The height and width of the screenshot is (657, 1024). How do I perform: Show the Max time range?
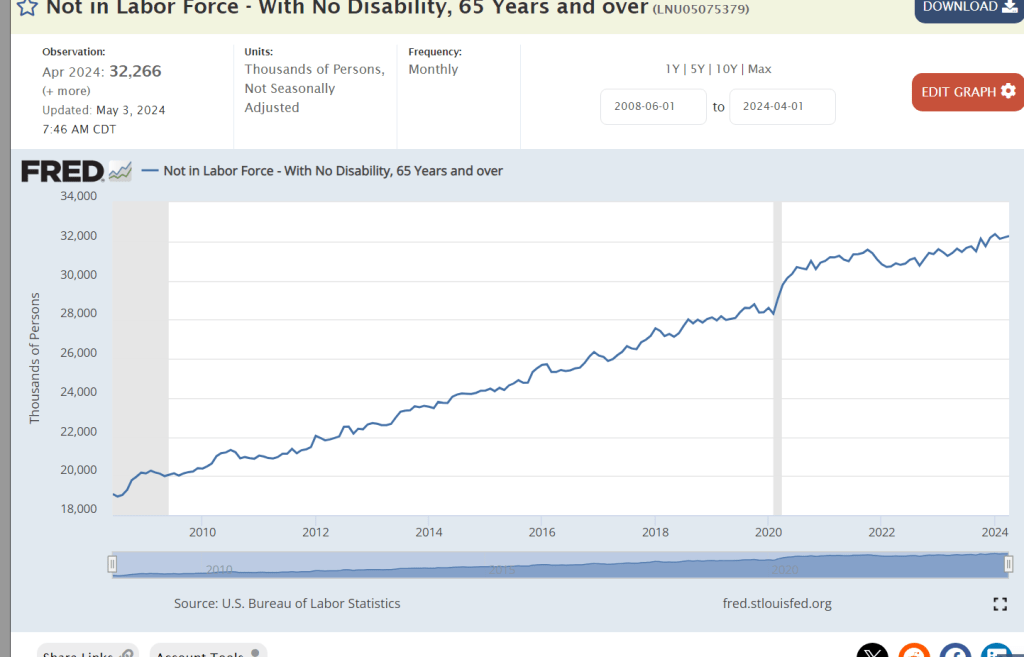pyautogui.click(x=760, y=69)
